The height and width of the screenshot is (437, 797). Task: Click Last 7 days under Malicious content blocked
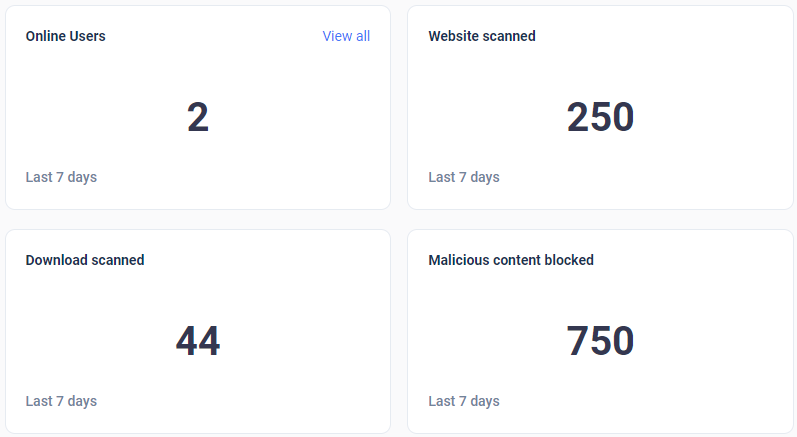pyautogui.click(x=464, y=401)
